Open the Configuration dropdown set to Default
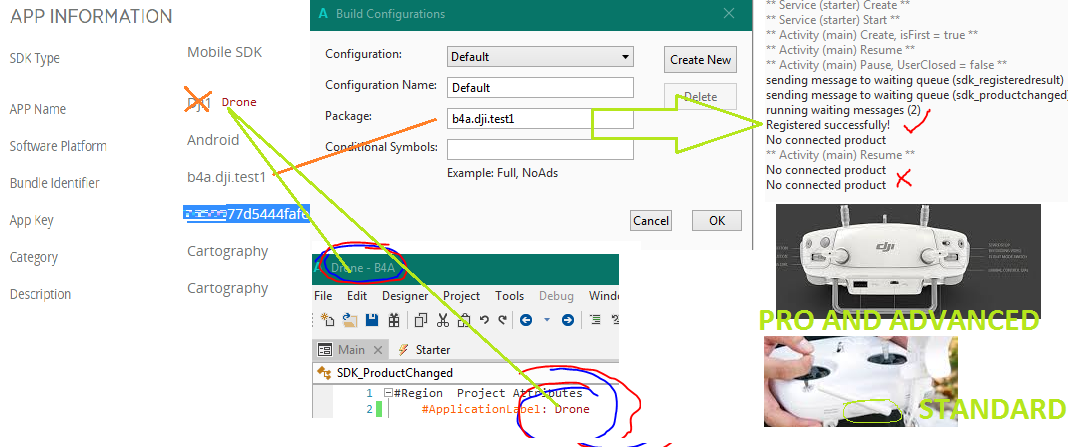 (541, 57)
